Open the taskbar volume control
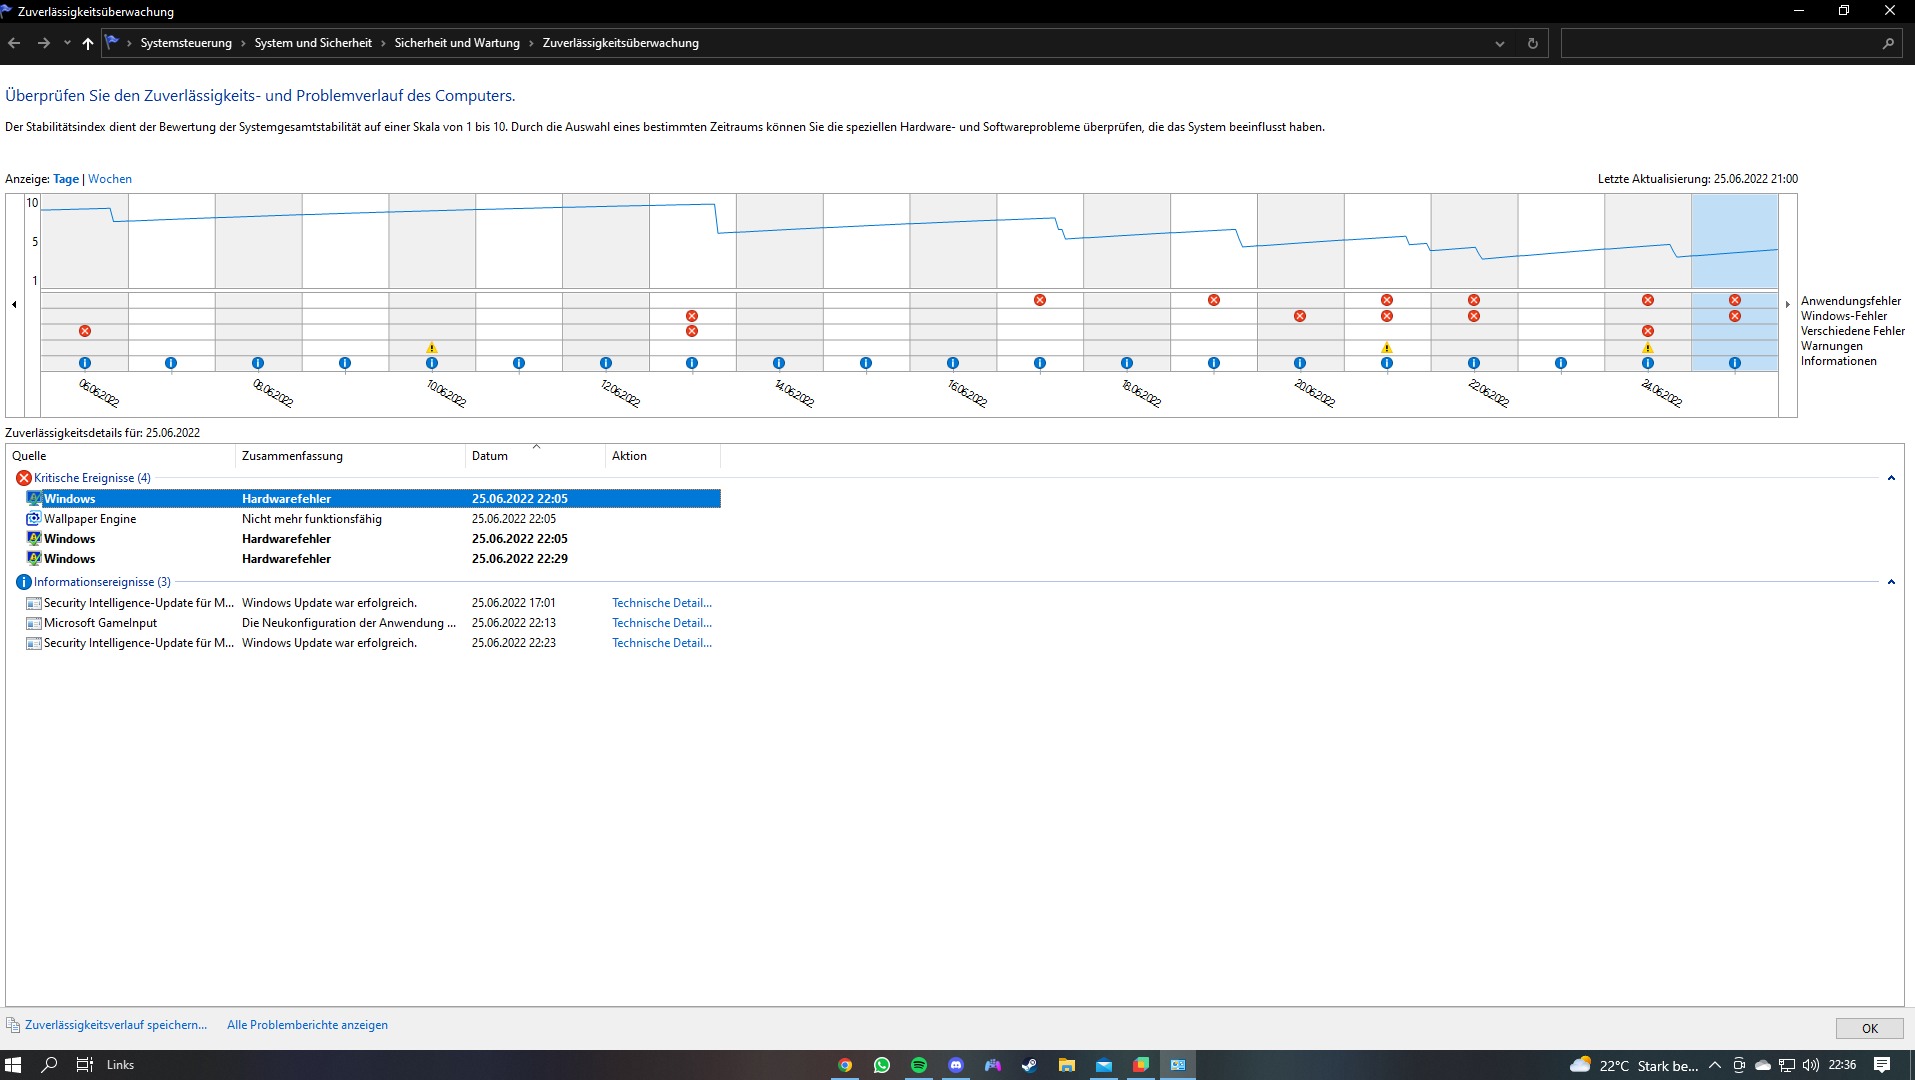 (1811, 1065)
